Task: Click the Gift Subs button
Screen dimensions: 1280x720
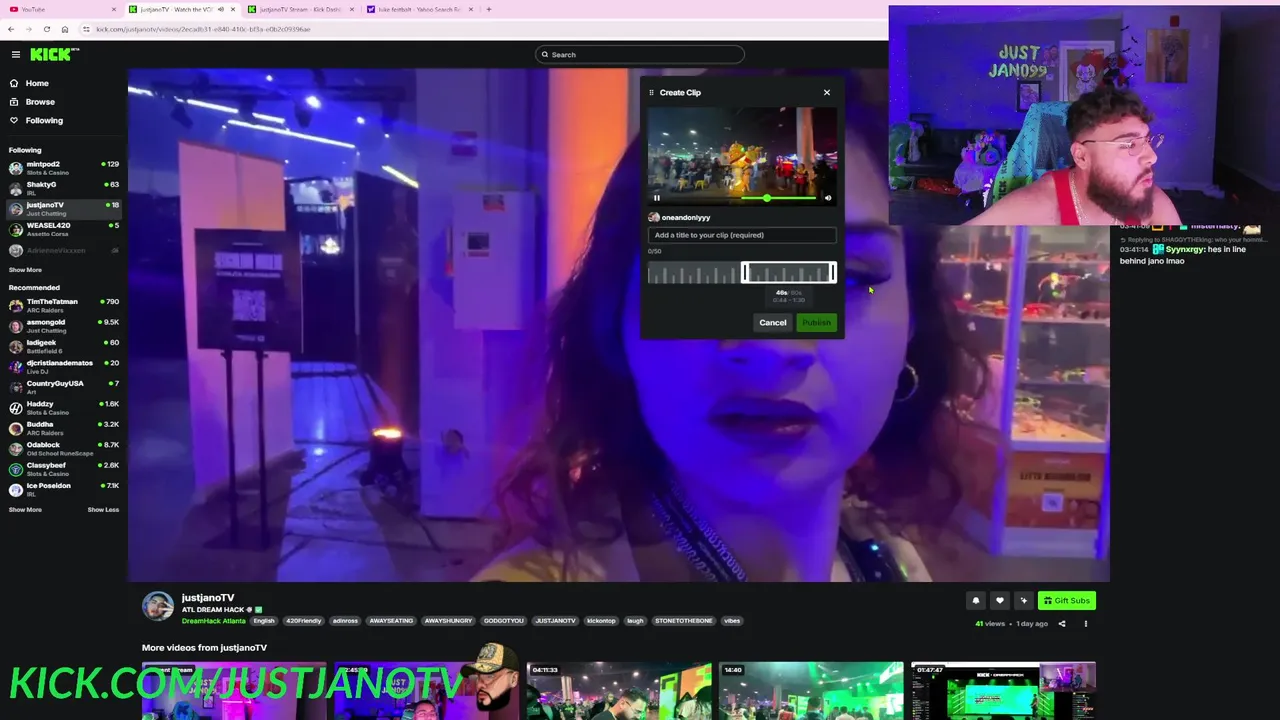Action: (x=1067, y=601)
